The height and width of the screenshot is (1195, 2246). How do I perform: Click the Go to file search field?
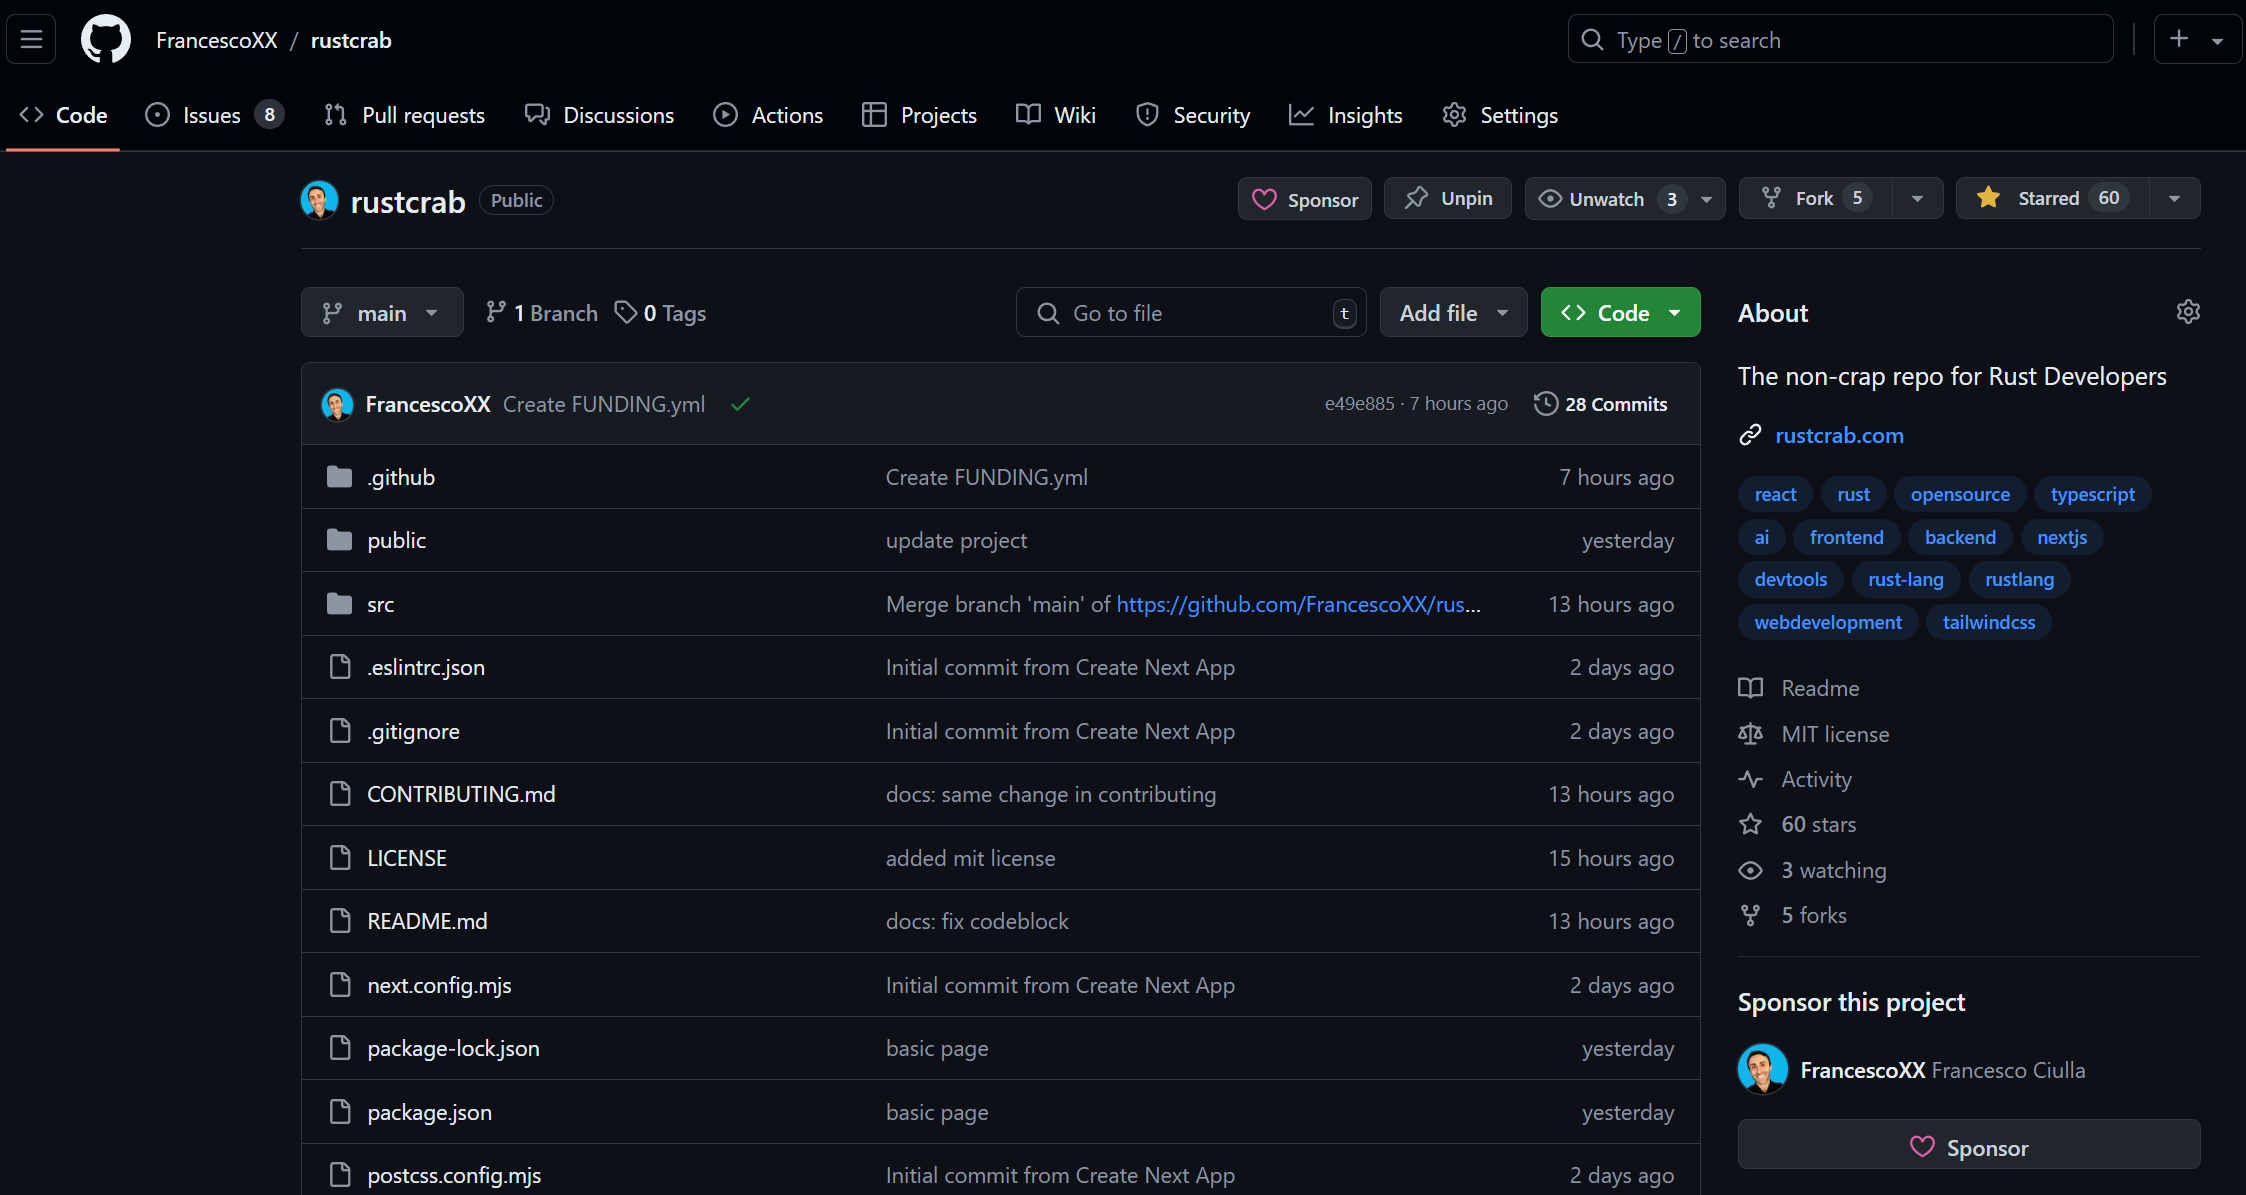tap(1190, 313)
